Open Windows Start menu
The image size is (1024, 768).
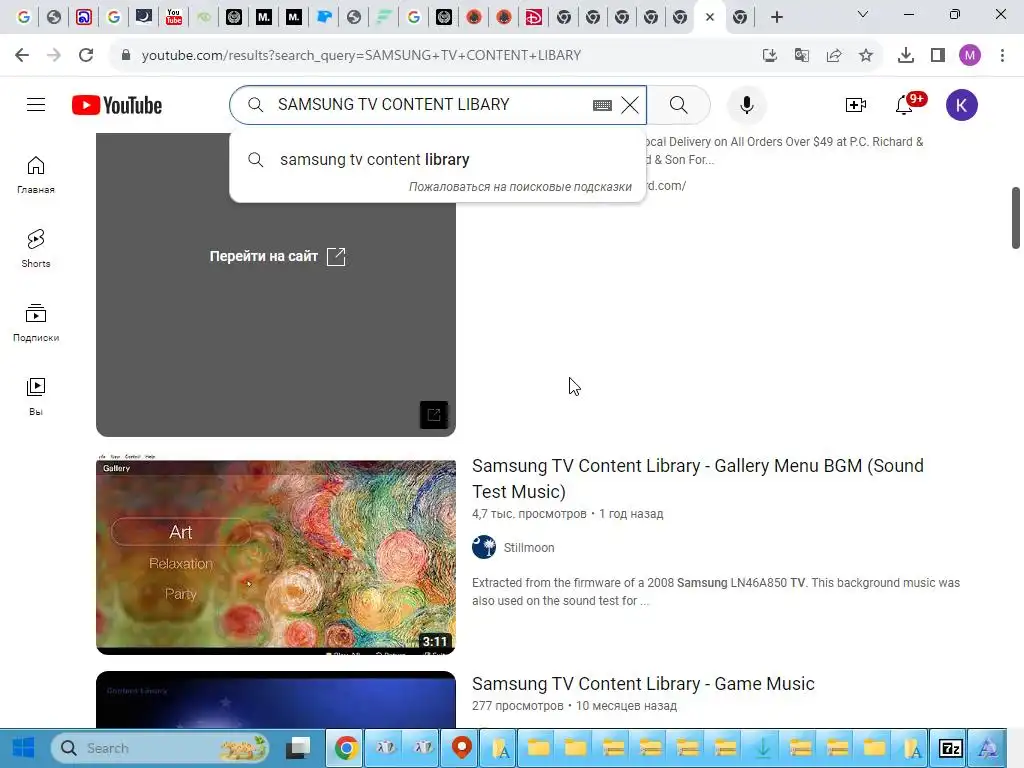pyautogui.click(x=24, y=748)
